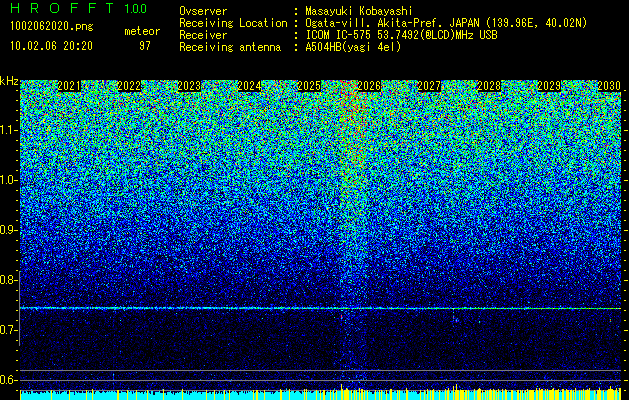Click the kHz axis unit label
Image resolution: width=629 pixels, height=400 pixels.
[9, 81]
